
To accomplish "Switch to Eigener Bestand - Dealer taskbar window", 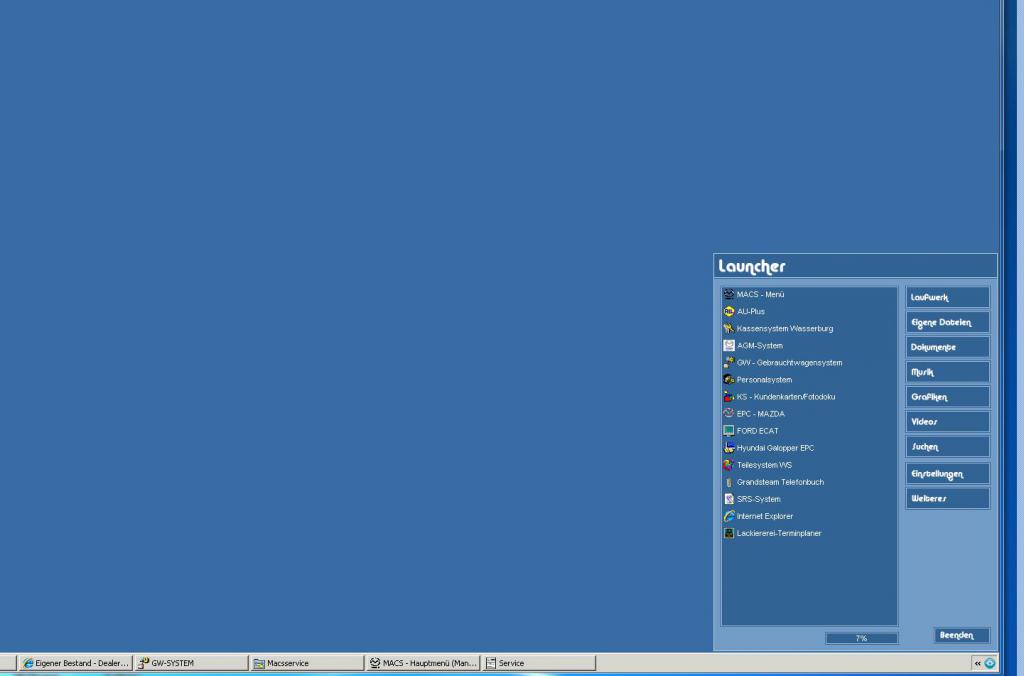I will pyautogui.click(x=75, y=663).
